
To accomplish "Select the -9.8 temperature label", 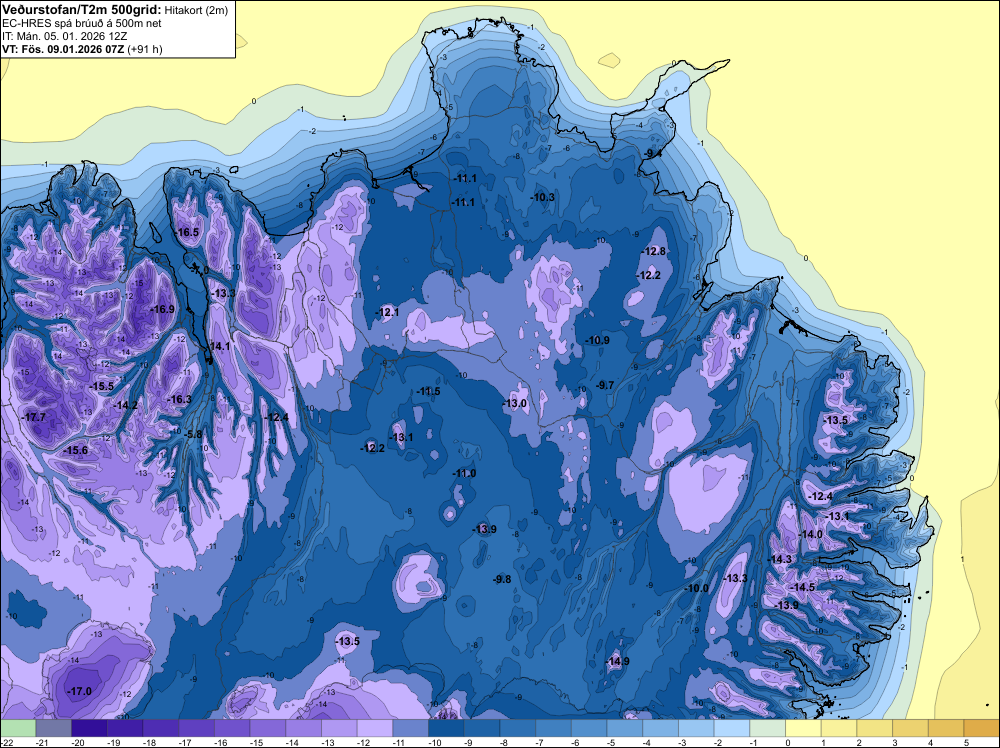I will click(502, 579).
